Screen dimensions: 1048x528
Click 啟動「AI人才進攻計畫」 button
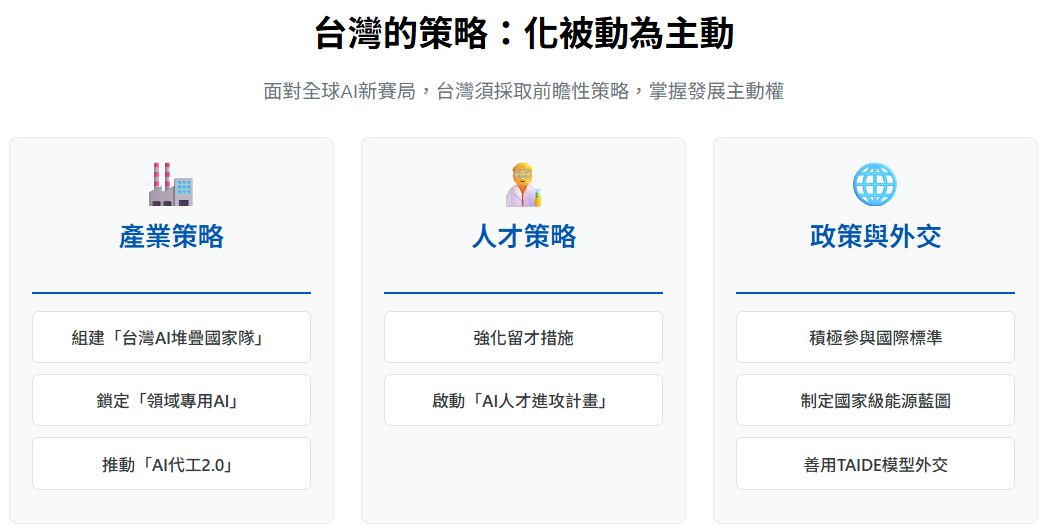523,400
